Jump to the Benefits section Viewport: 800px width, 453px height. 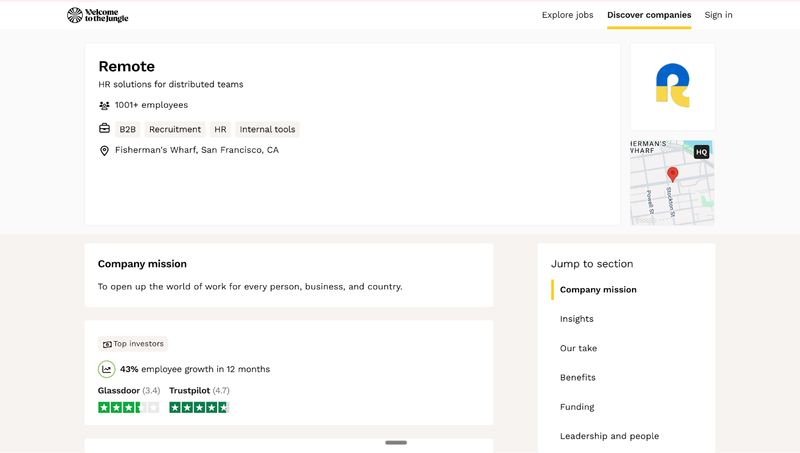[x=577, y=378]
